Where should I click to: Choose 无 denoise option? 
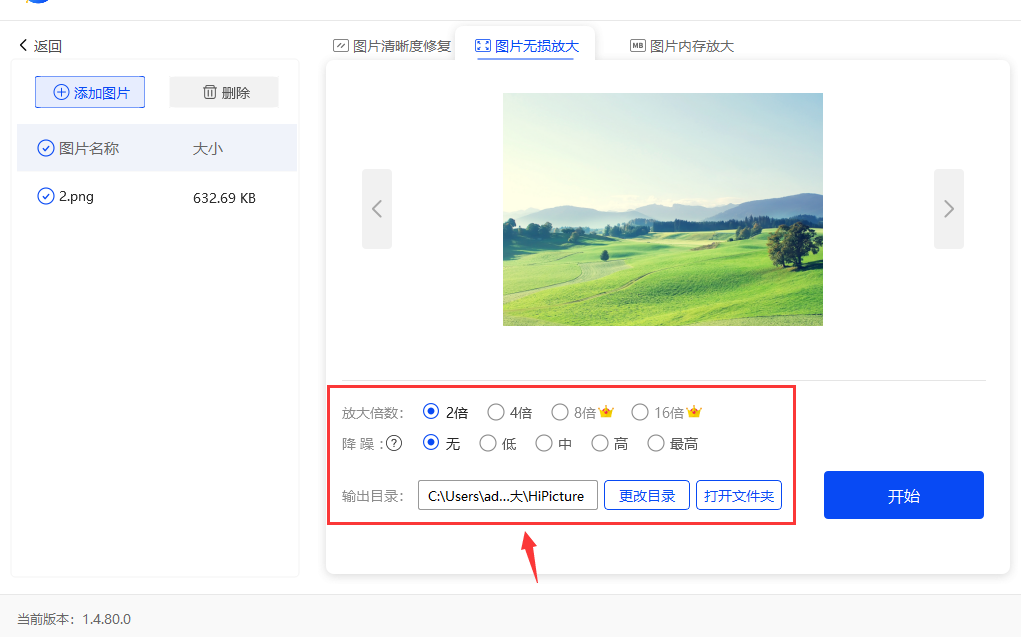tap(430, 443)
